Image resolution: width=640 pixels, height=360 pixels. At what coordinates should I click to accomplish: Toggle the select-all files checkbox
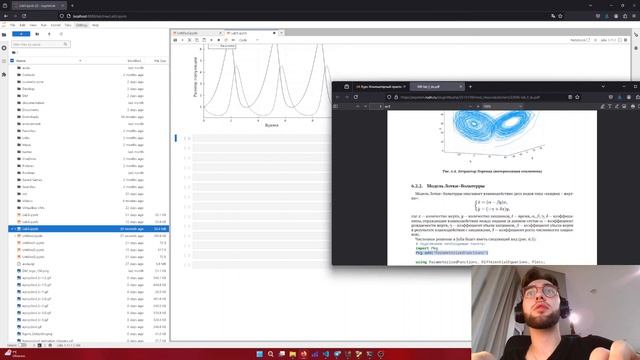coord(12,61)
